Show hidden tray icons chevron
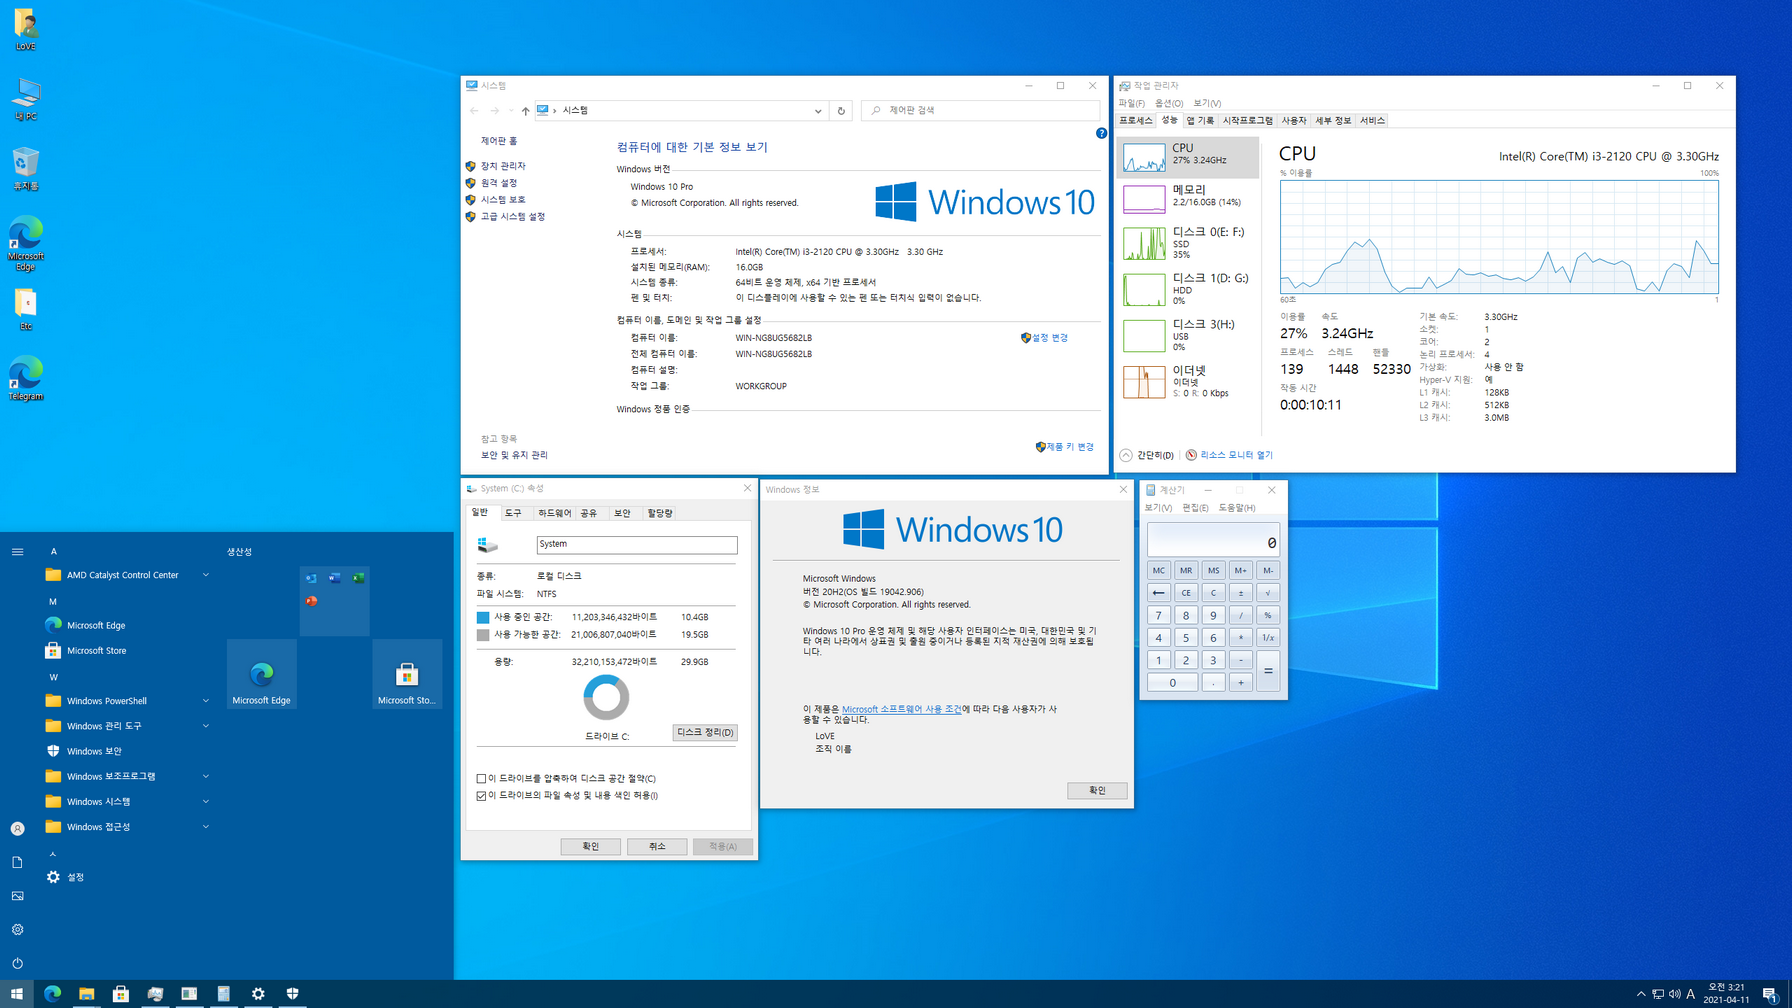1792x1008 pixels. coord(1640,994)
